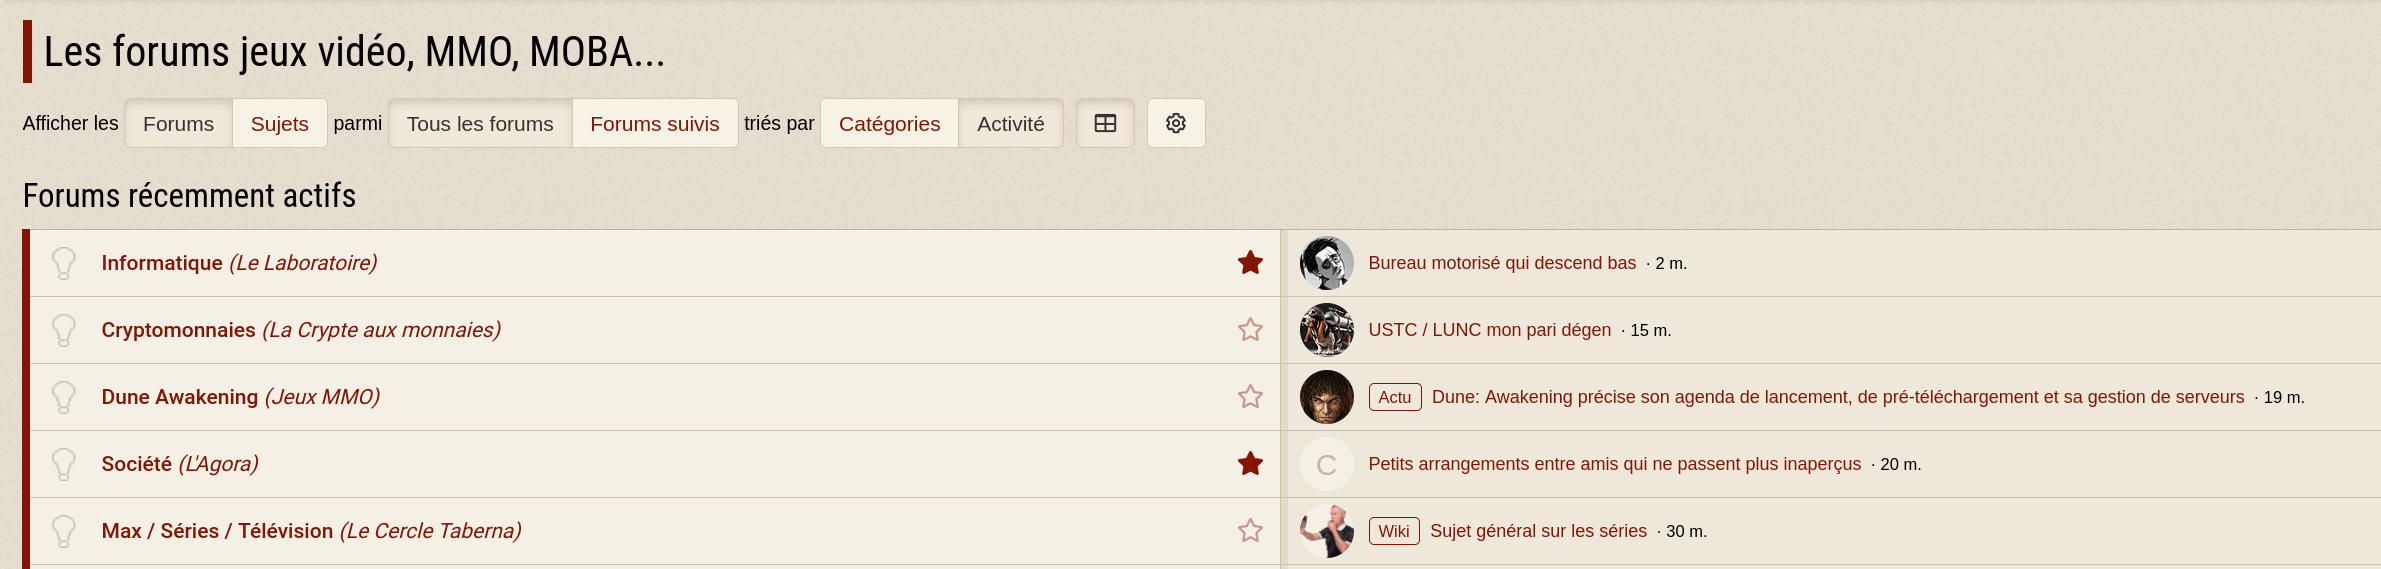Open the Sujet général sur les séries topic
2381x569 pixels.
(1538, 531)
